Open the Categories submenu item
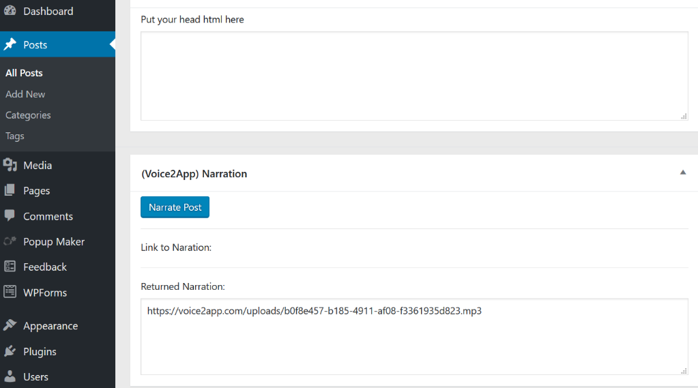Image resolution: width=698 pixels, height=388 pixels. pos(28,115)
